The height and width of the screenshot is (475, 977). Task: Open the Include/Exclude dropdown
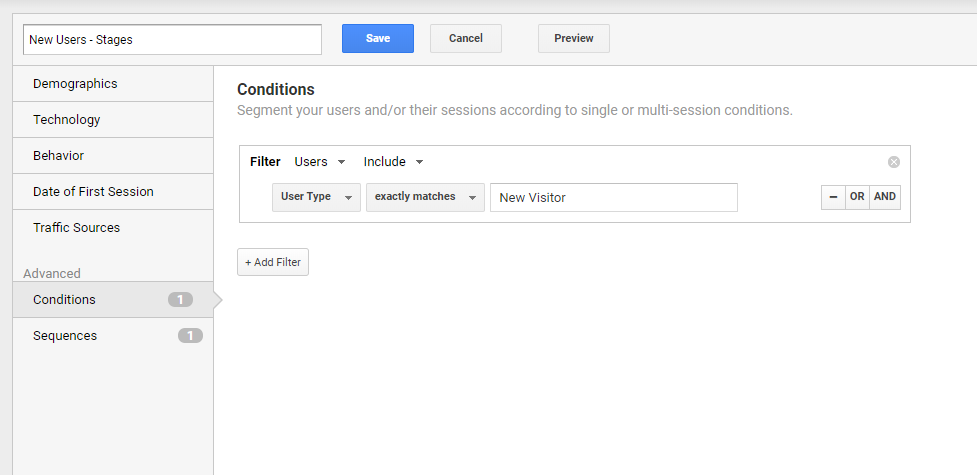[394, 162]
